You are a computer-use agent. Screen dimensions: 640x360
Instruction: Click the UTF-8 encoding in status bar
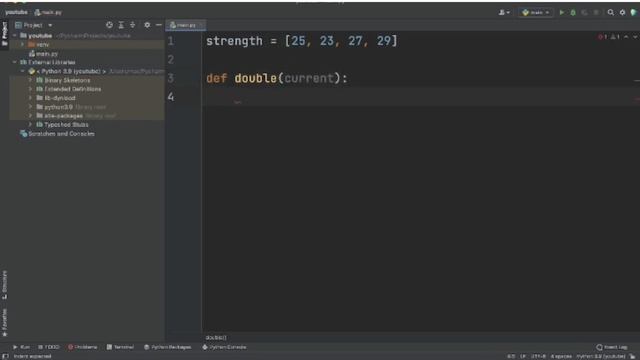coord(539,356)
